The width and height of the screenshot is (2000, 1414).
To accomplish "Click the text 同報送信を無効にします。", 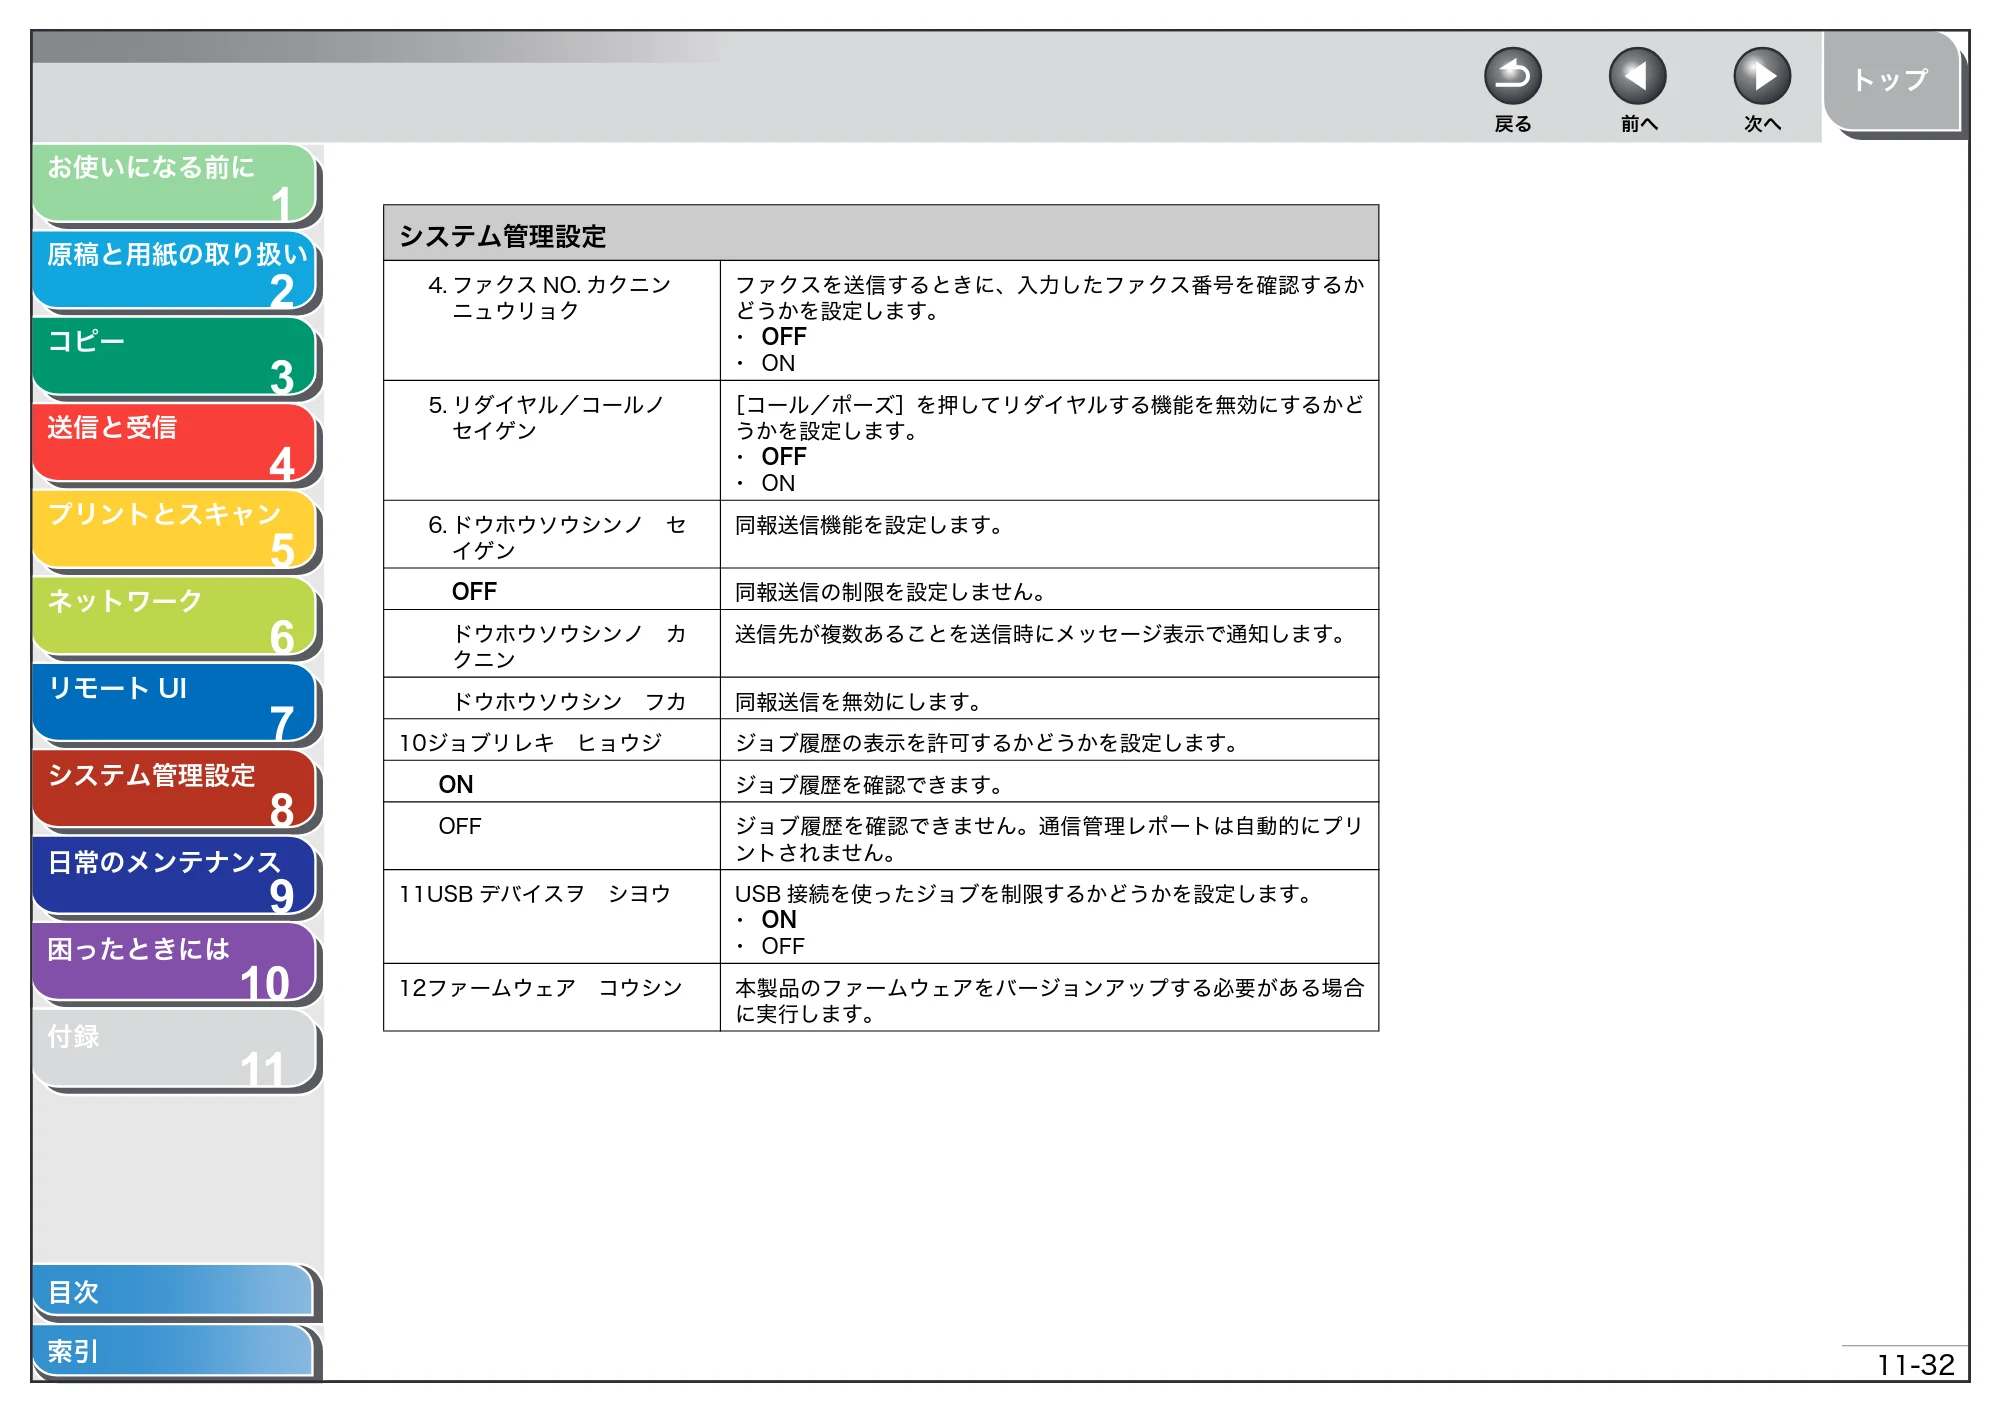I will tap(859, 702).
